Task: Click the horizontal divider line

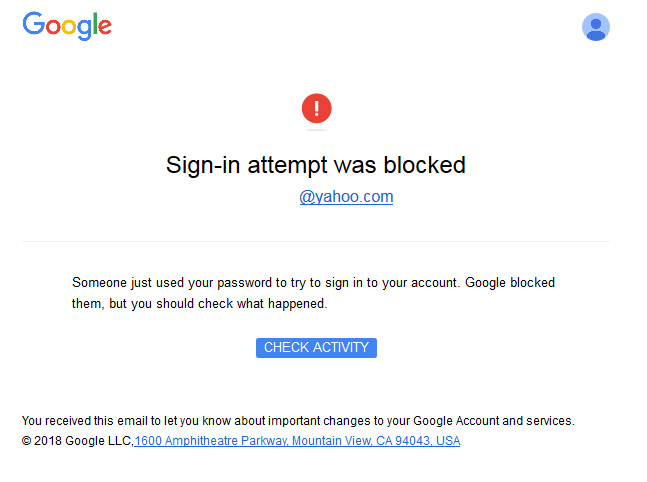Action: 316,241
